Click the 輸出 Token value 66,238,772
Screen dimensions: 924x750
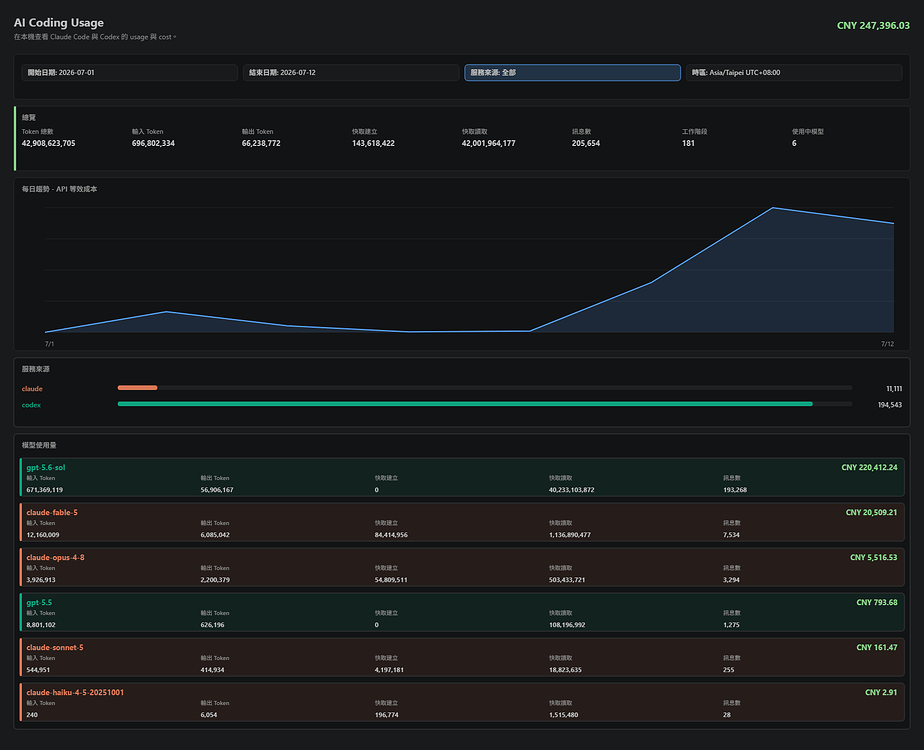coord(261,143)
